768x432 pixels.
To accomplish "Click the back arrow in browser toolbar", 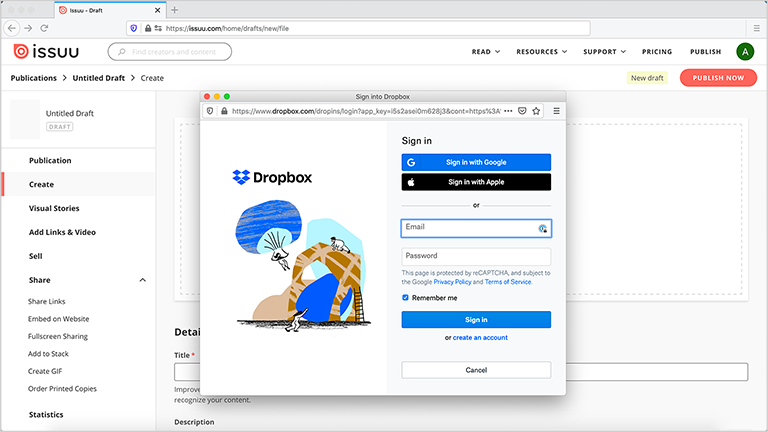I will [12, 29].
